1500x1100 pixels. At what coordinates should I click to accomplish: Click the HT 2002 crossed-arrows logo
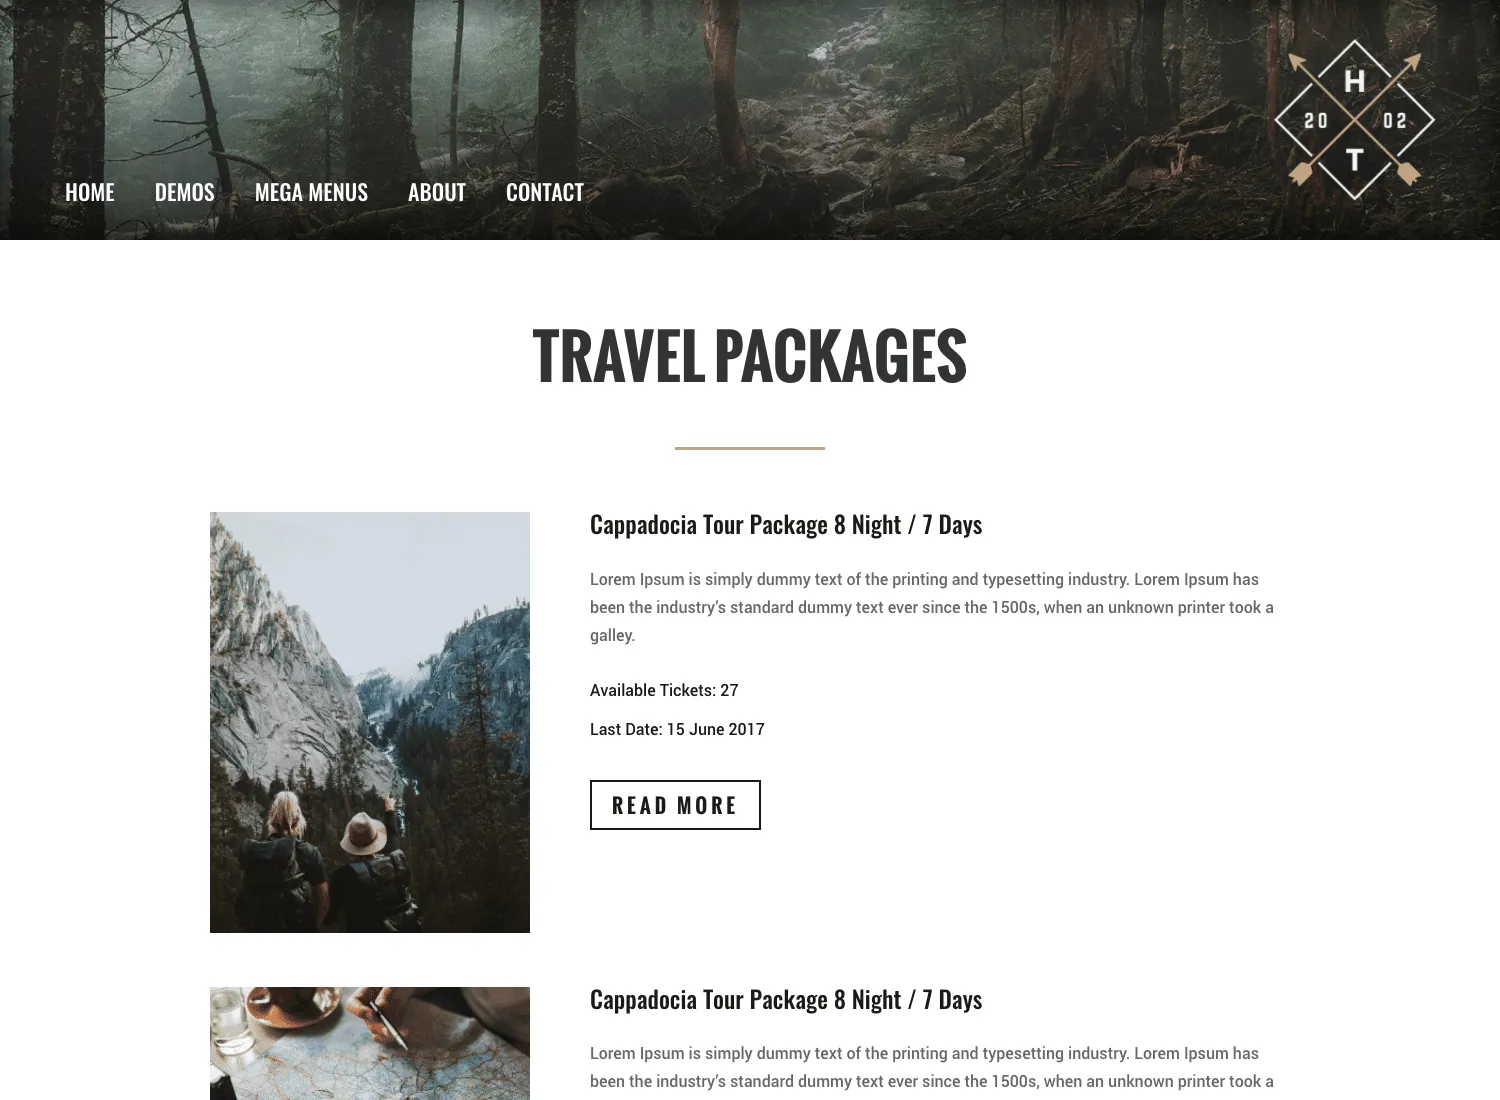pos(1354,120)
